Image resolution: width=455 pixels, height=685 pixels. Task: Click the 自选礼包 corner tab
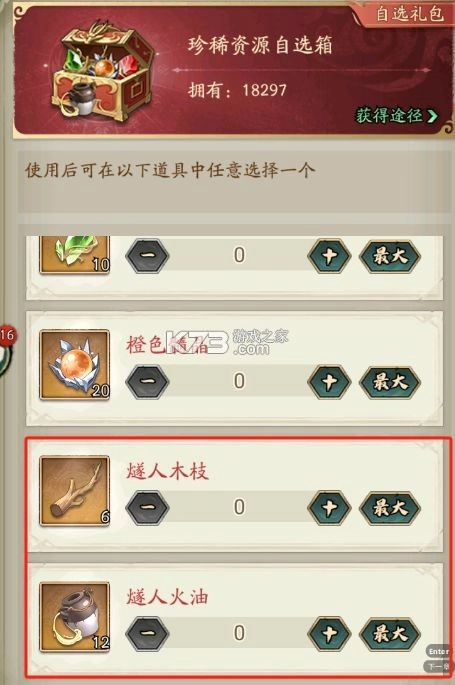coord(408,14)
